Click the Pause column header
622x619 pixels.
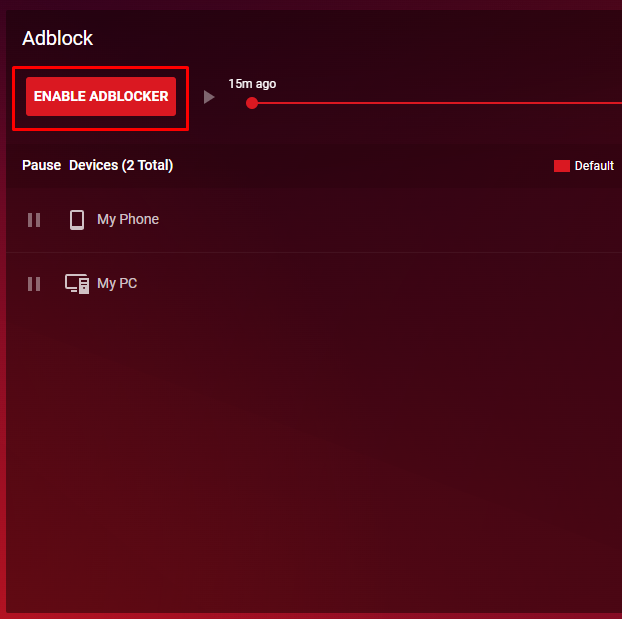point(41,165)
